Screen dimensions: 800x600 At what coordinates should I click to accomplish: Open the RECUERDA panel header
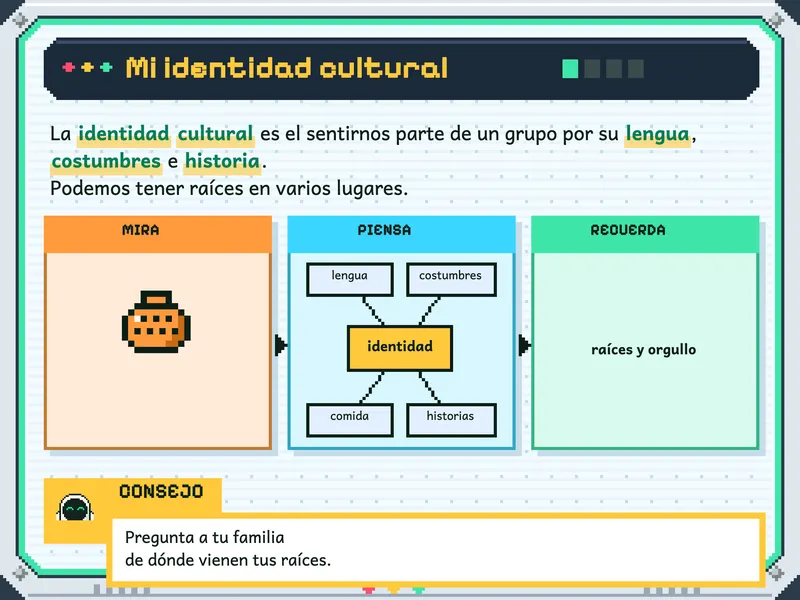(x=645, y=234)
